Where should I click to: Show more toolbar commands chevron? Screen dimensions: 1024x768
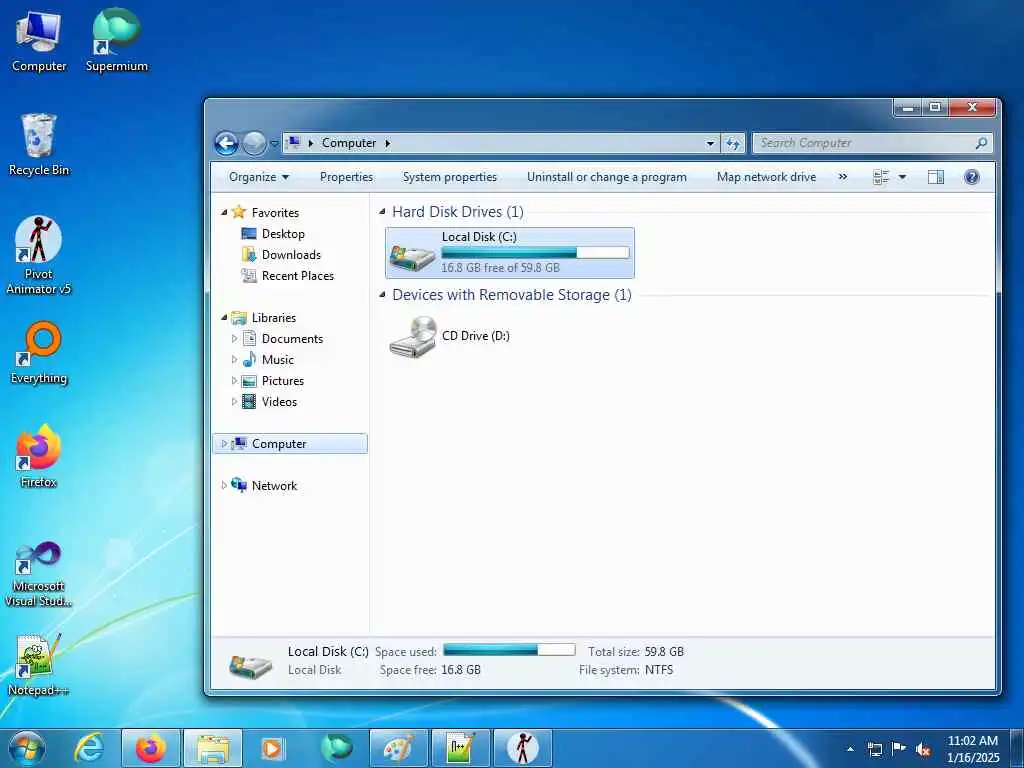point(842,177)
